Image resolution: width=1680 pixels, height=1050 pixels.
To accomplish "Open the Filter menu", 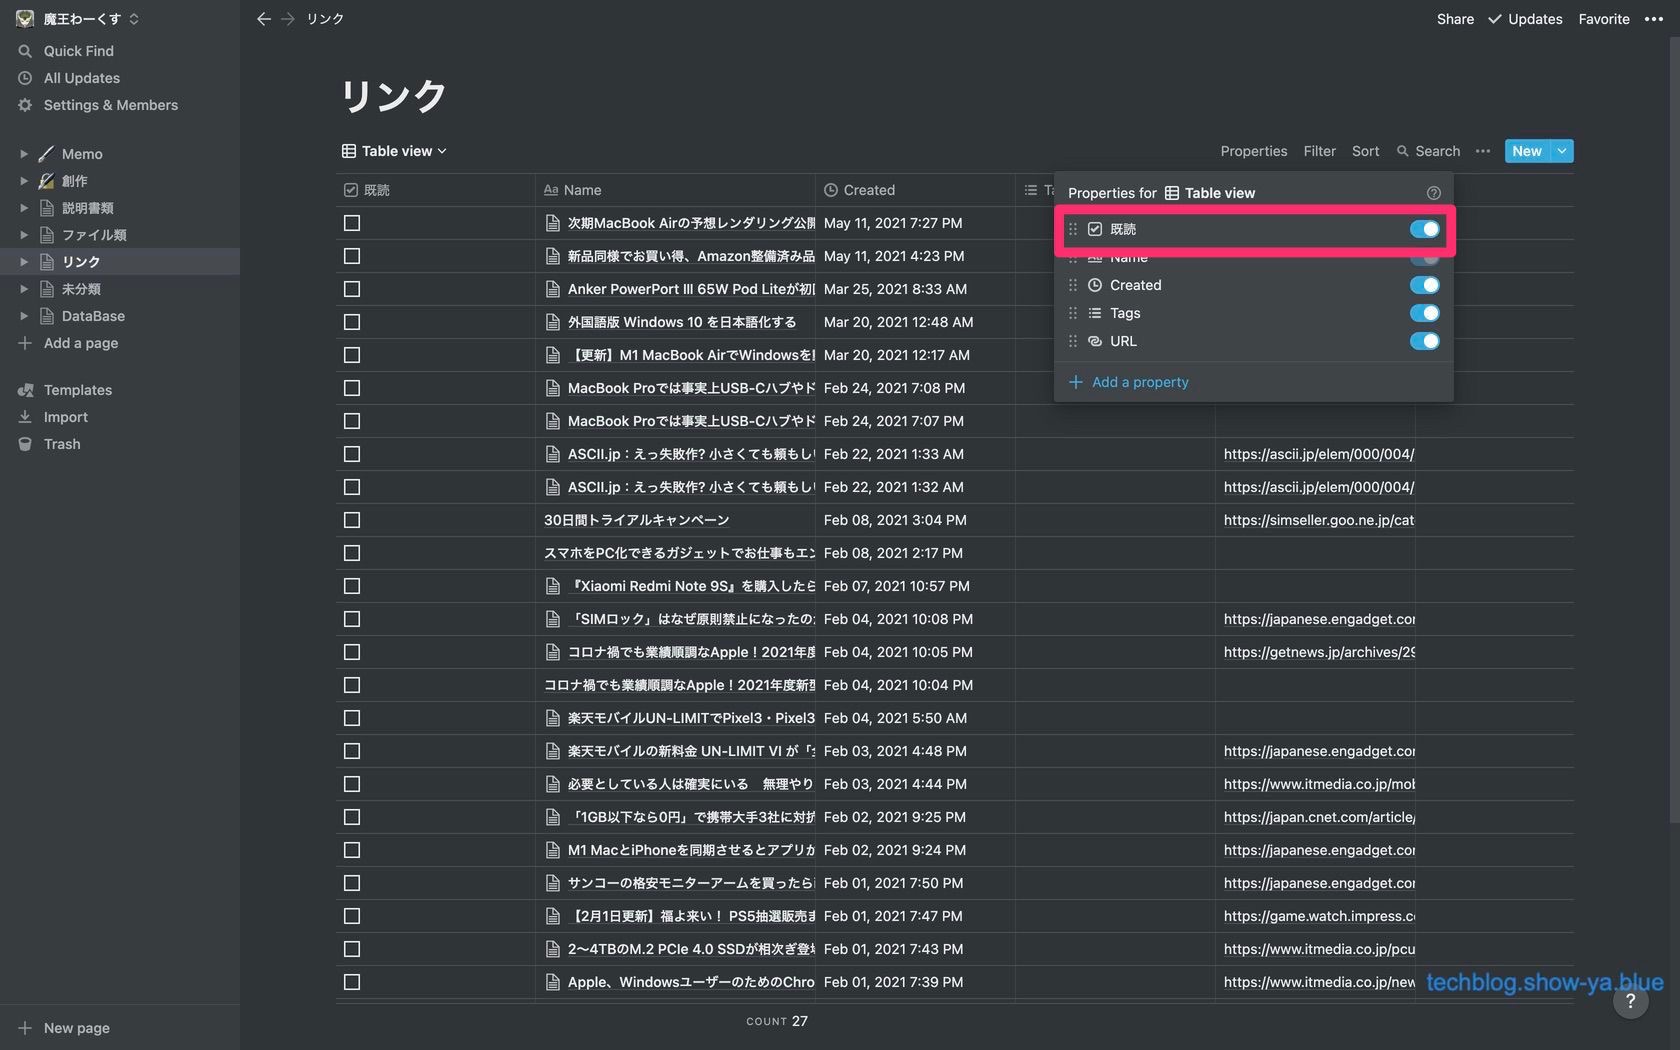I will pyautogui.click(x=1319, y=151).
